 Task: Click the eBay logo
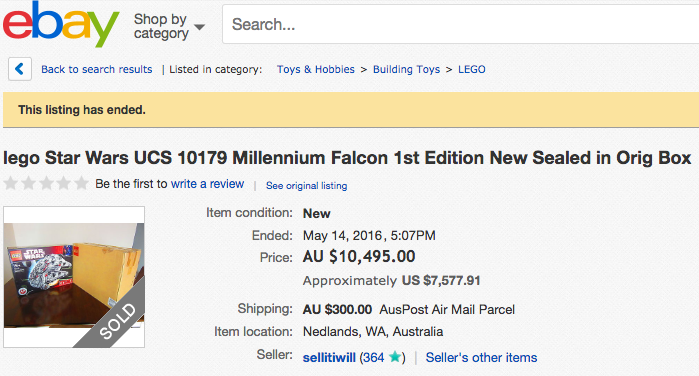coord(61,23)
